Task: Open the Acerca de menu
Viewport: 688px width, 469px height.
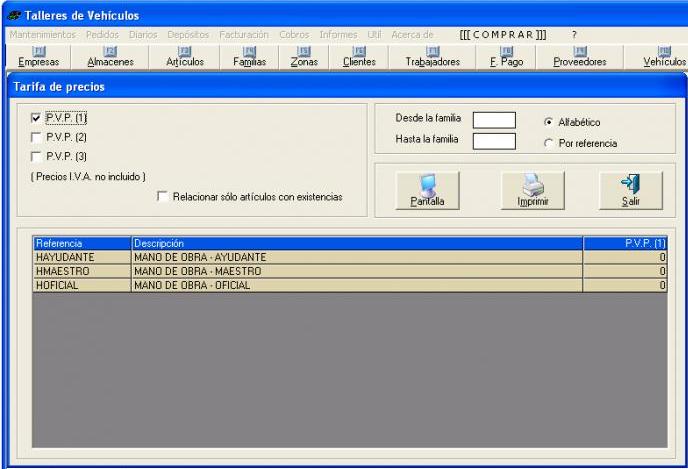Action: click(x=412, y=35)
